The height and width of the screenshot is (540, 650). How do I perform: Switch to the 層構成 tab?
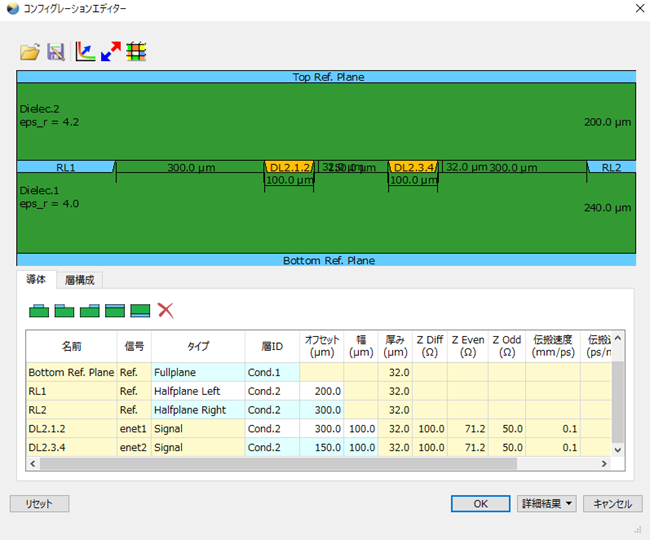(x=80, y=280)
